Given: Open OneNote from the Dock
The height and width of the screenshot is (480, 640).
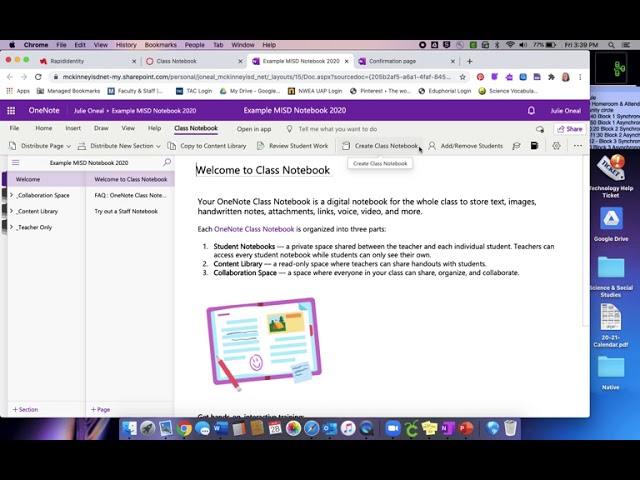Looking at the screenshot, I should click(x=447, y=428).
